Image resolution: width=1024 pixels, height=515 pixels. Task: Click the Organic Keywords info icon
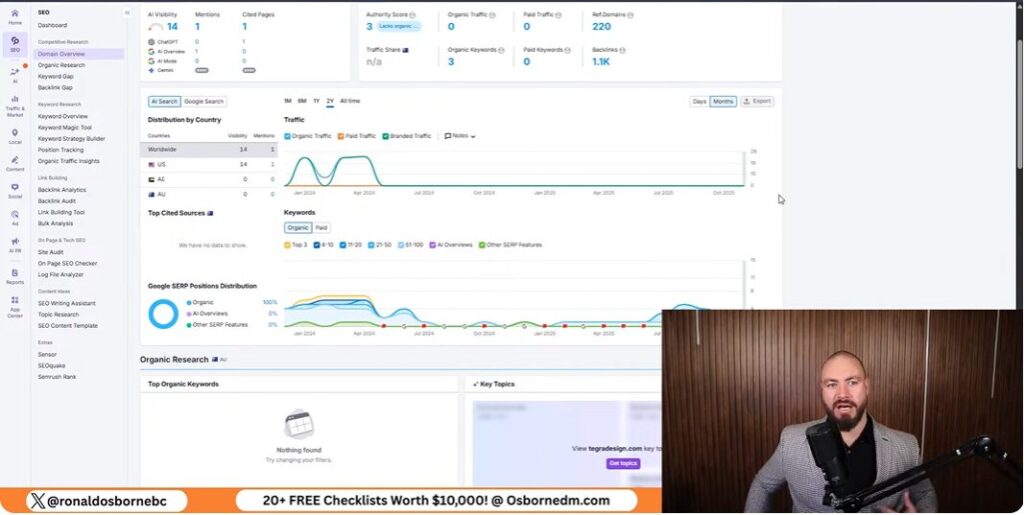(502, 50)
